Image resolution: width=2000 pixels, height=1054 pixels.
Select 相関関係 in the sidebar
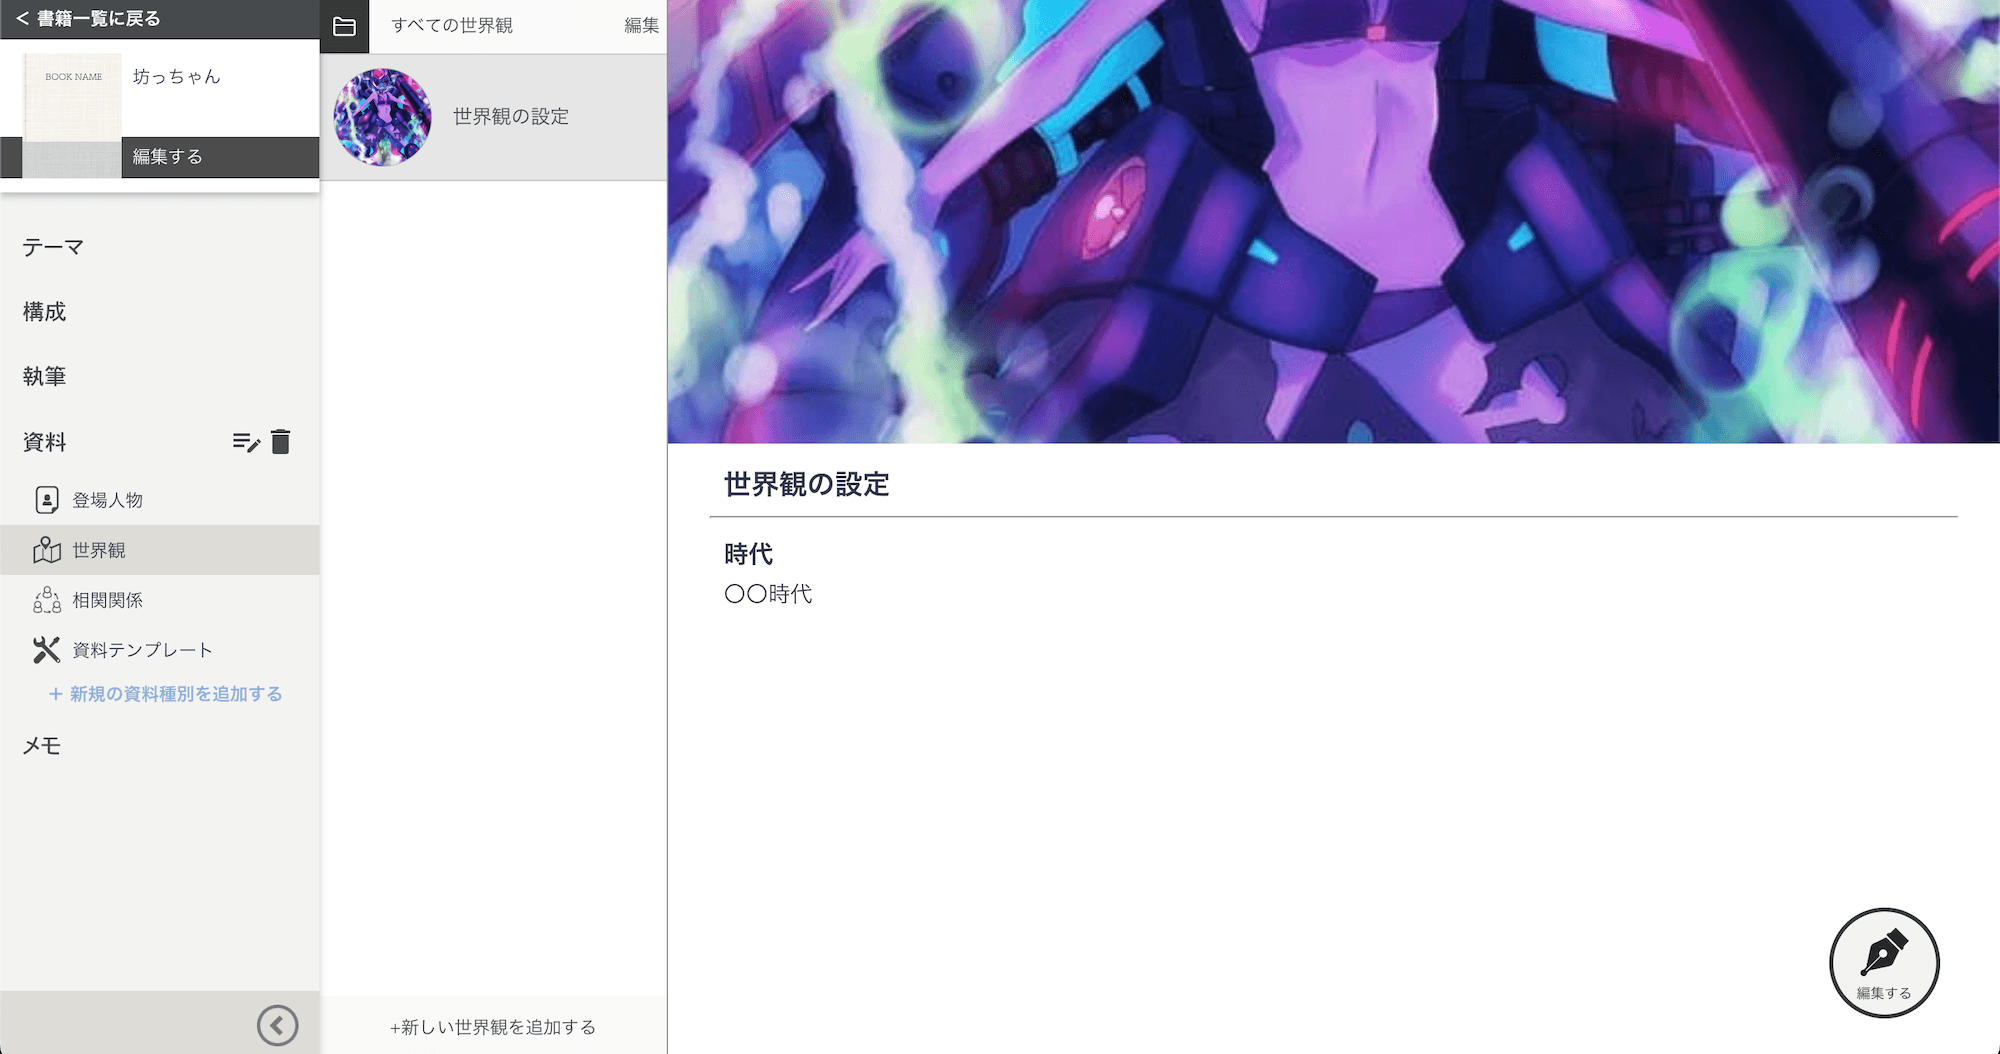click(160, 600)
